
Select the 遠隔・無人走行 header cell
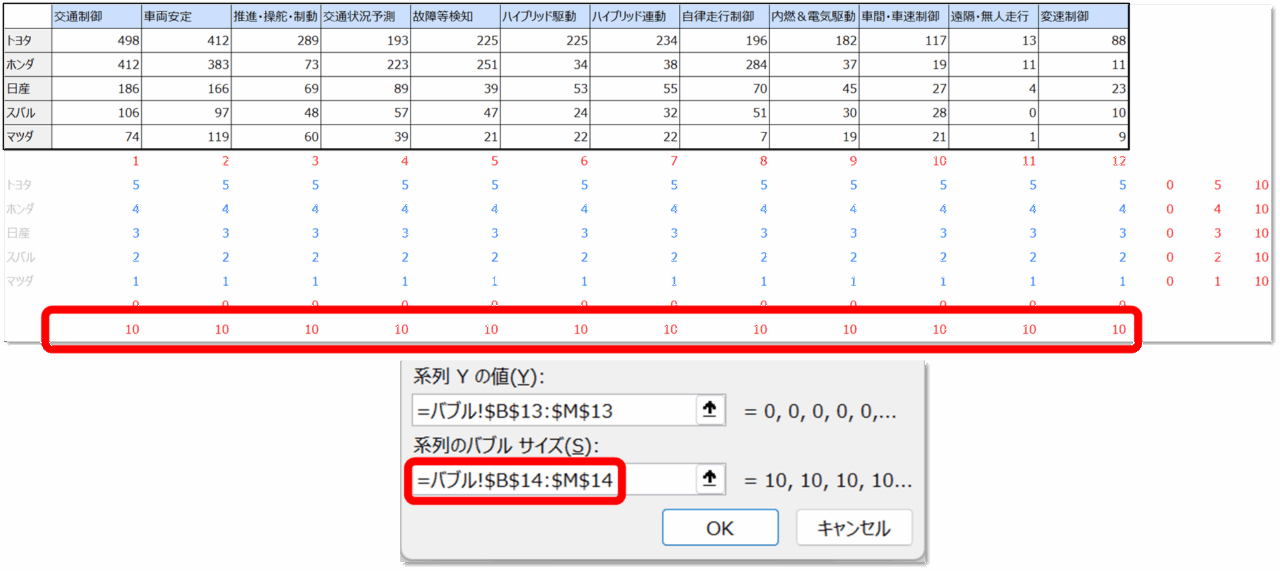coord(993,16)
